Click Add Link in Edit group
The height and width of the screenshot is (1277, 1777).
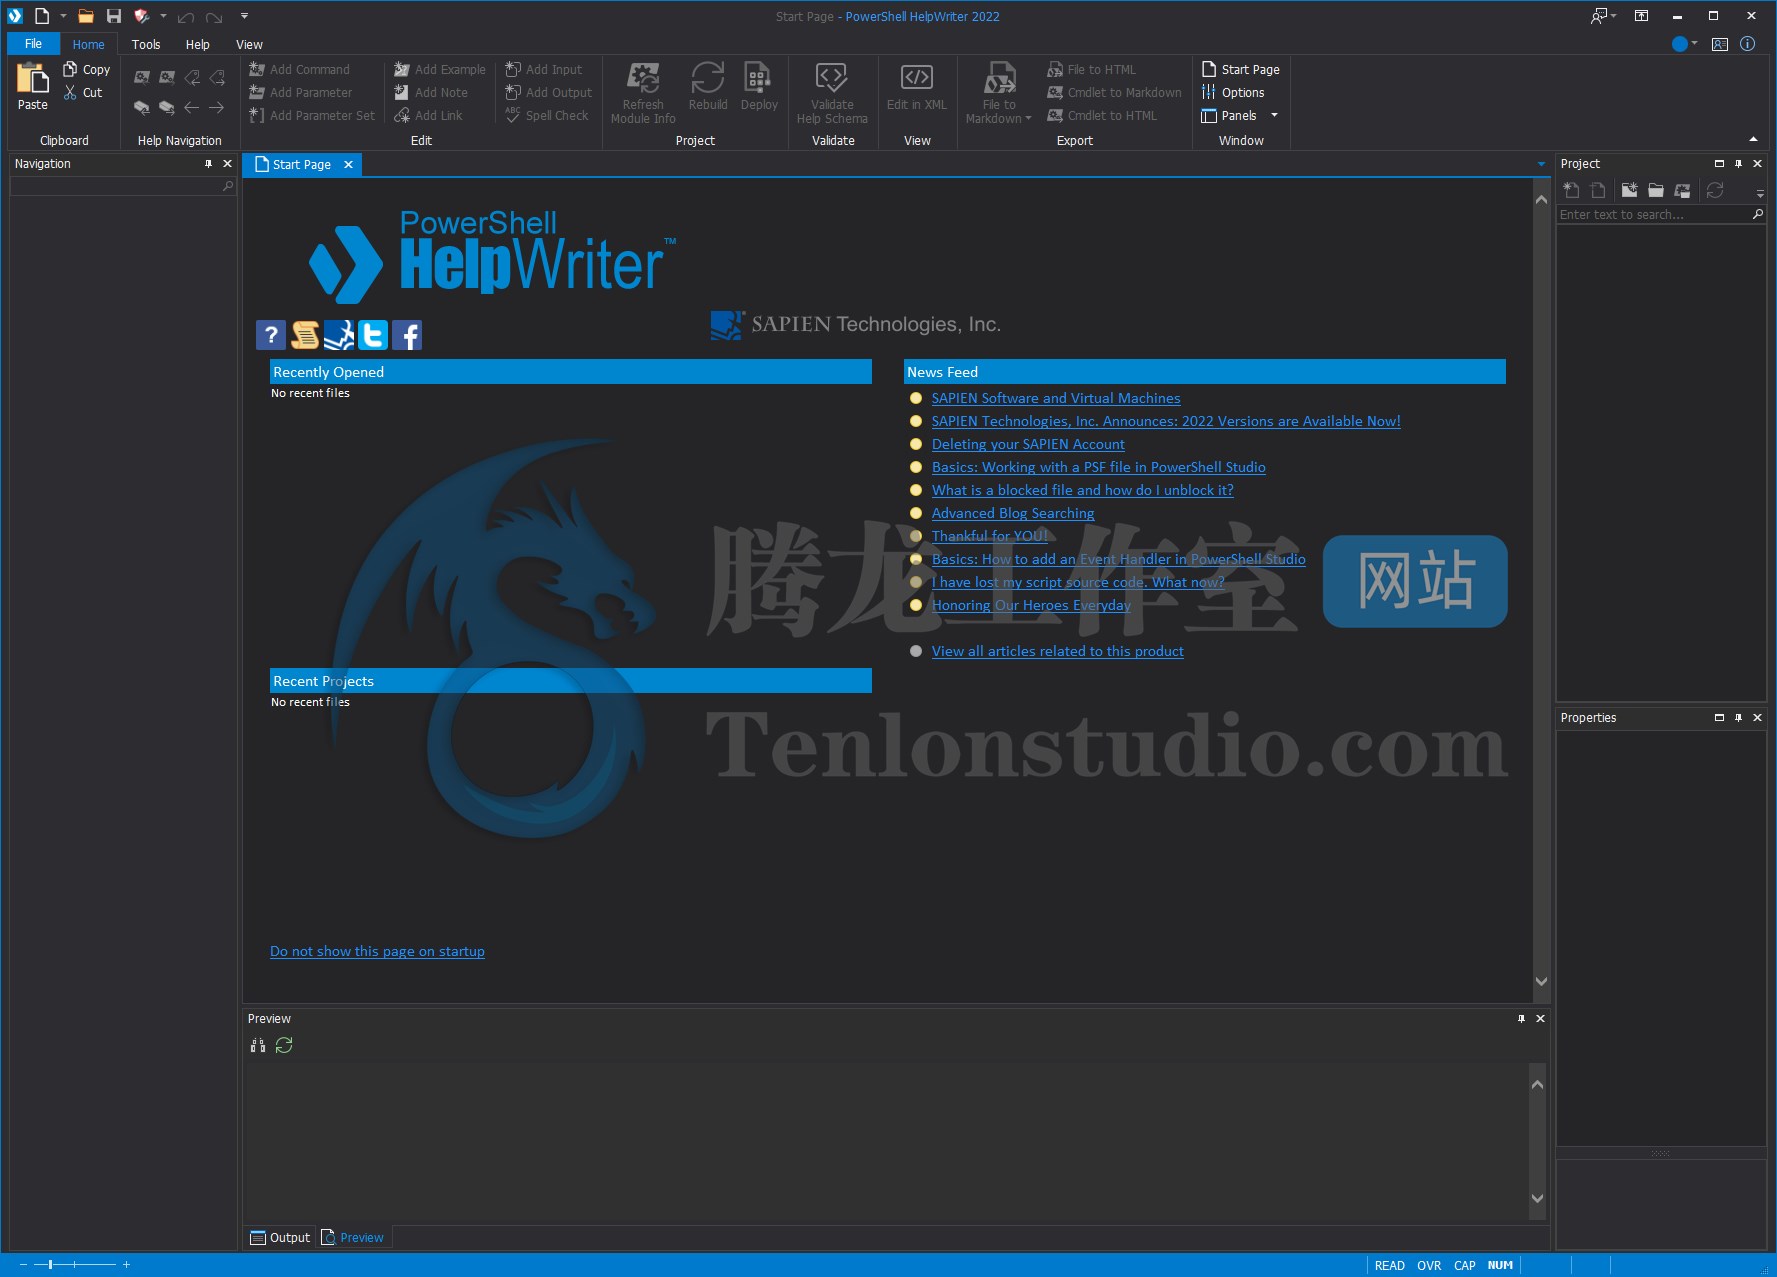coord(428,115)
